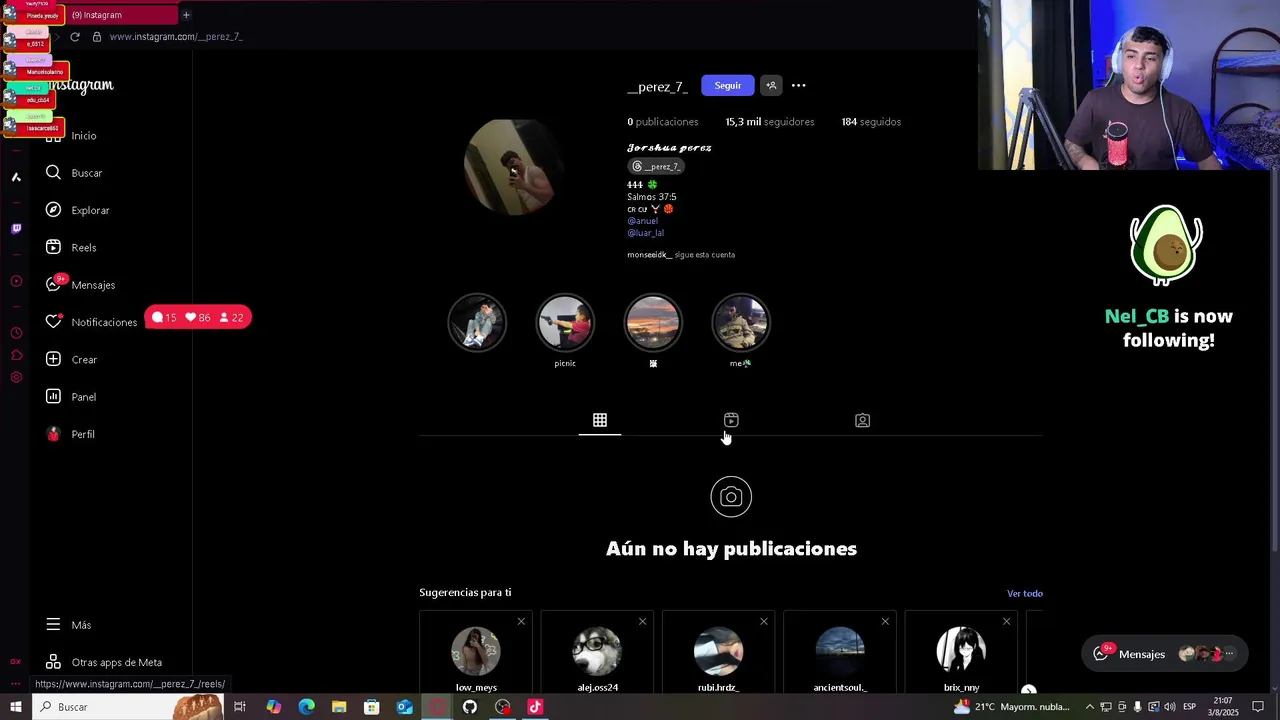Image resolution: width=1280 pixels, height=720 pixels.
Task: Open Otras apps de Meta
Action: tap(103, 662)
